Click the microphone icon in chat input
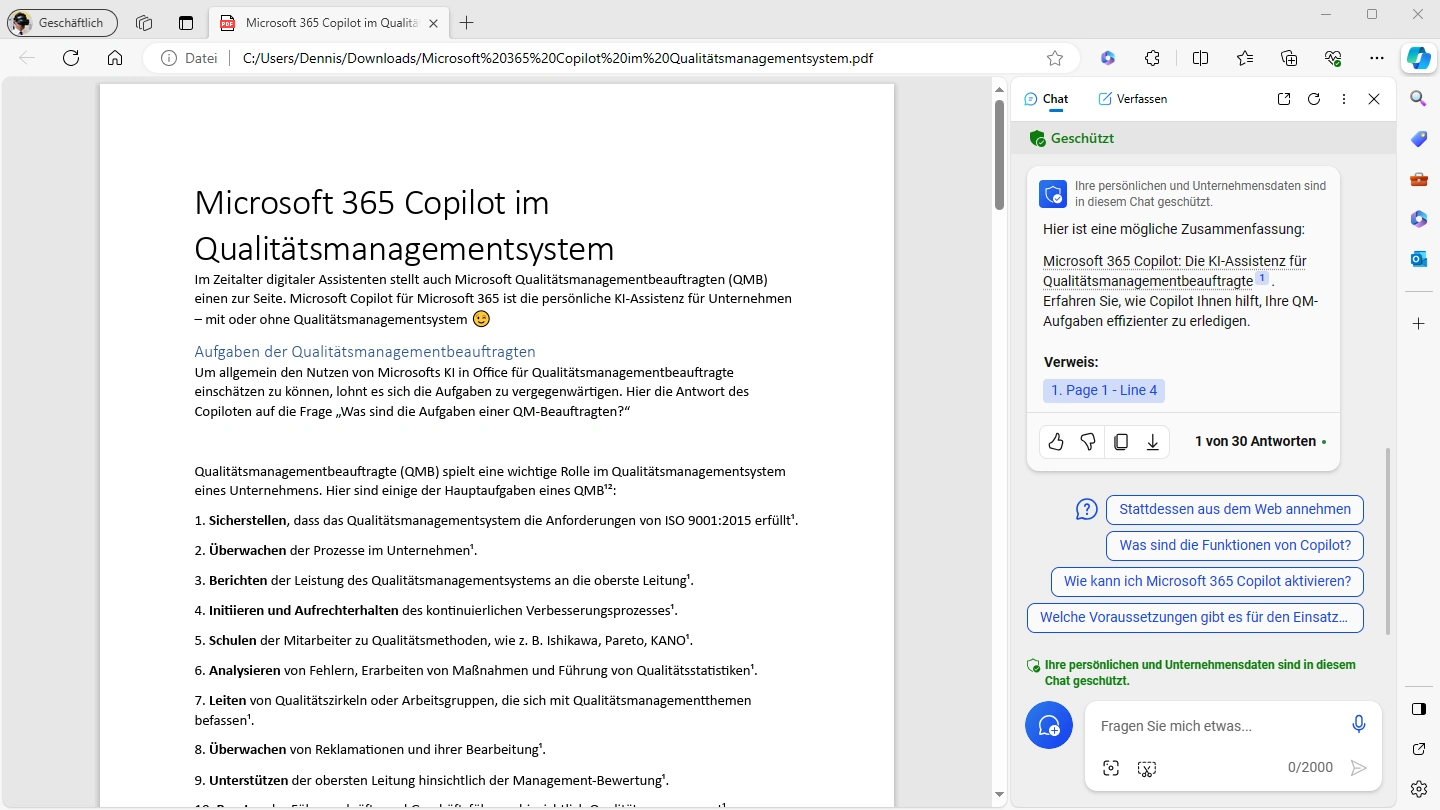Viewport: 1440px width, 810px height. click(1358, 725)
